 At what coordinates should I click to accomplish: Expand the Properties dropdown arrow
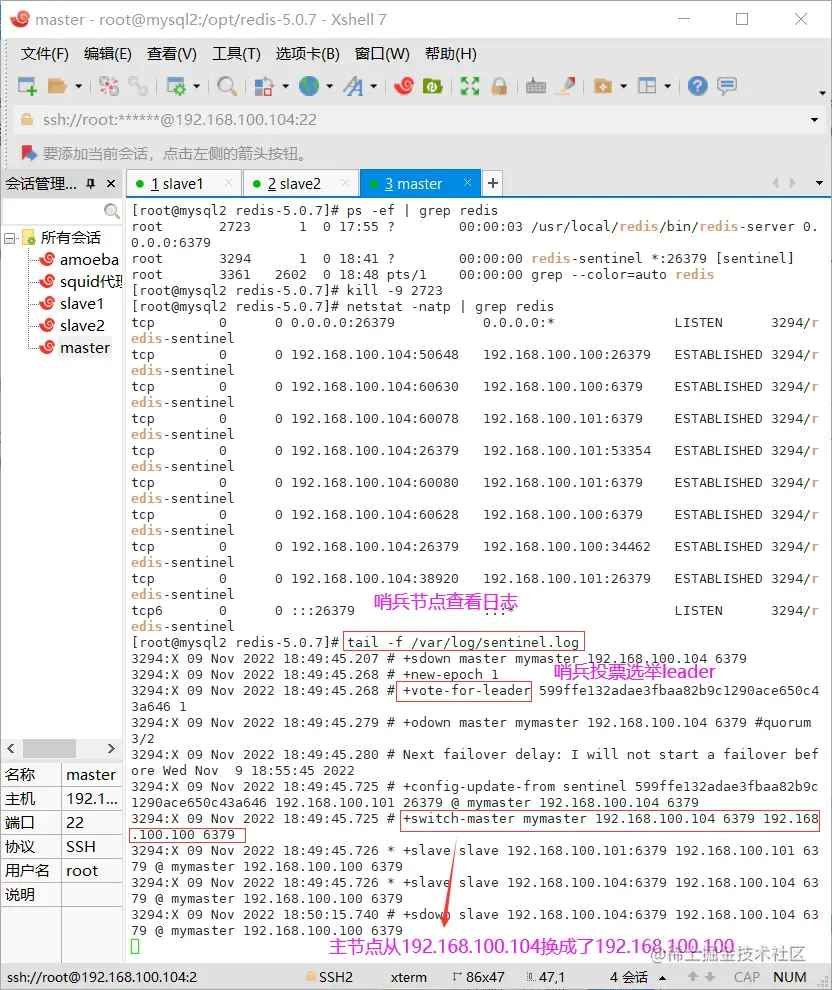[196, 86]
